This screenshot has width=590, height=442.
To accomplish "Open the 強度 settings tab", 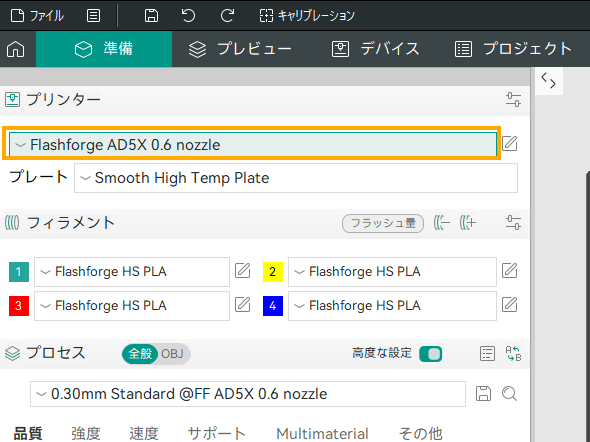I will tap(86, 433).
